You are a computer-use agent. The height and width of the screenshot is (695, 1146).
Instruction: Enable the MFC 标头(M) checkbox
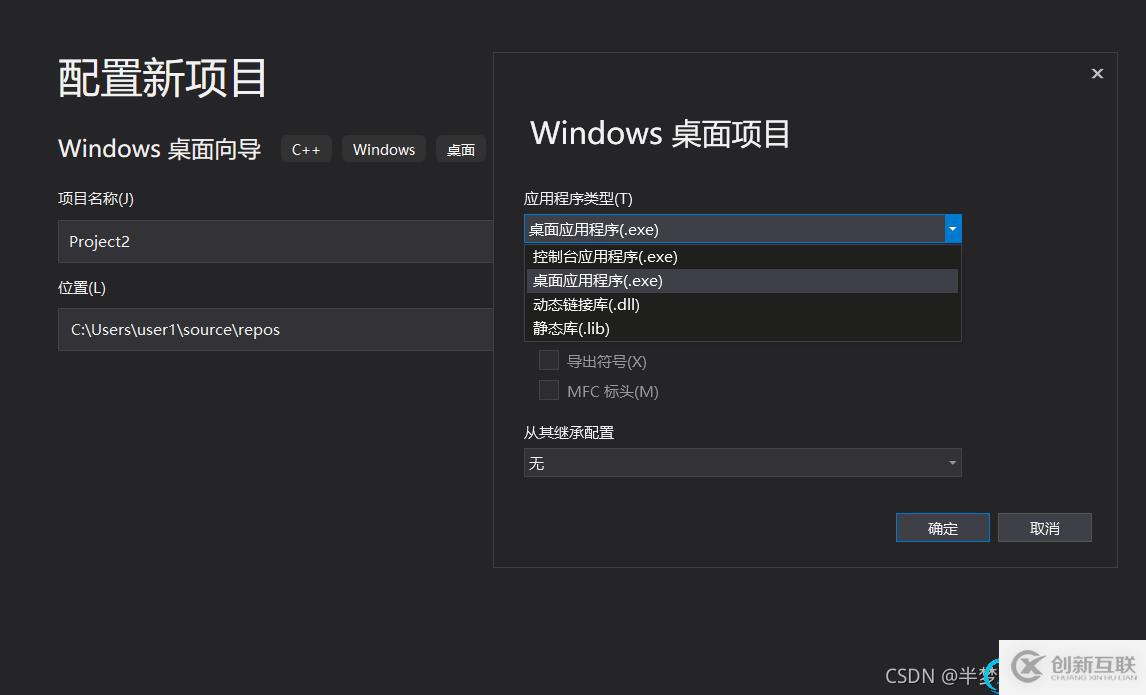tap(549, 391)
